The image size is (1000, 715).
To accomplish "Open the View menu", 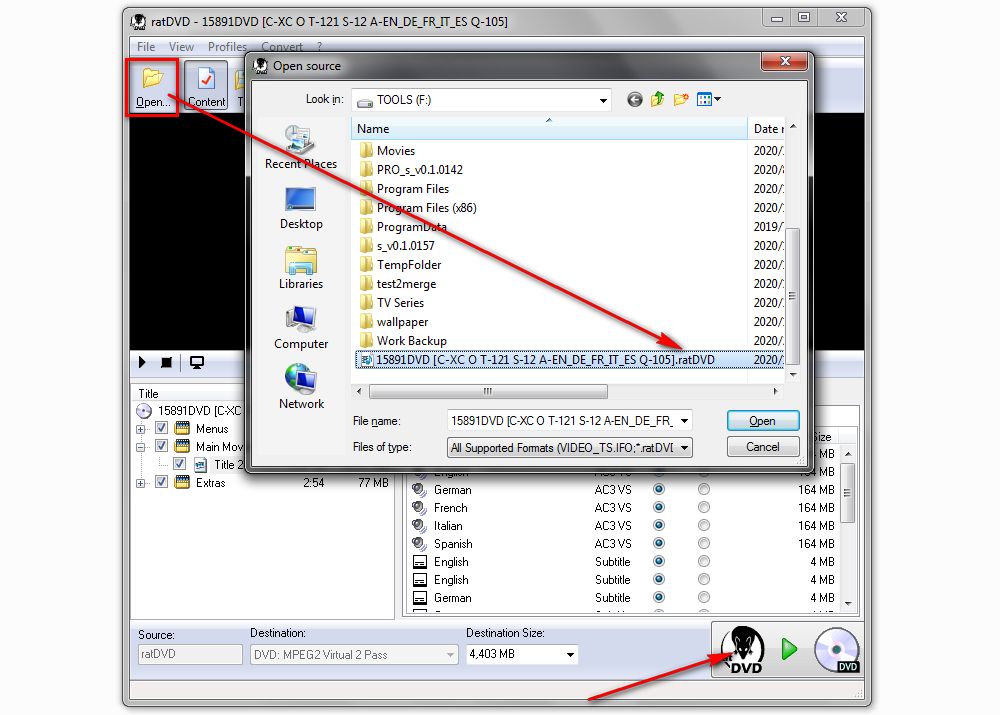I will pyautogui.click(x=181, y=47).
